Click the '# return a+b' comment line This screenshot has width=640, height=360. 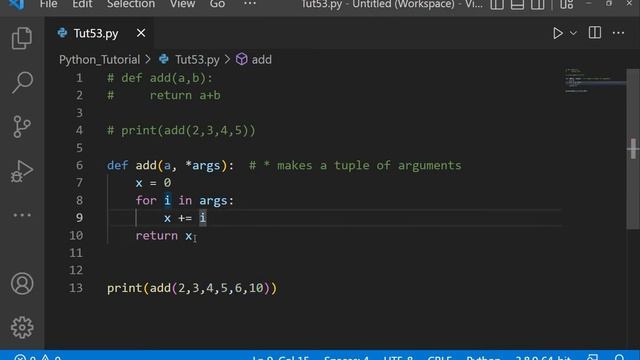click(164, 96)
